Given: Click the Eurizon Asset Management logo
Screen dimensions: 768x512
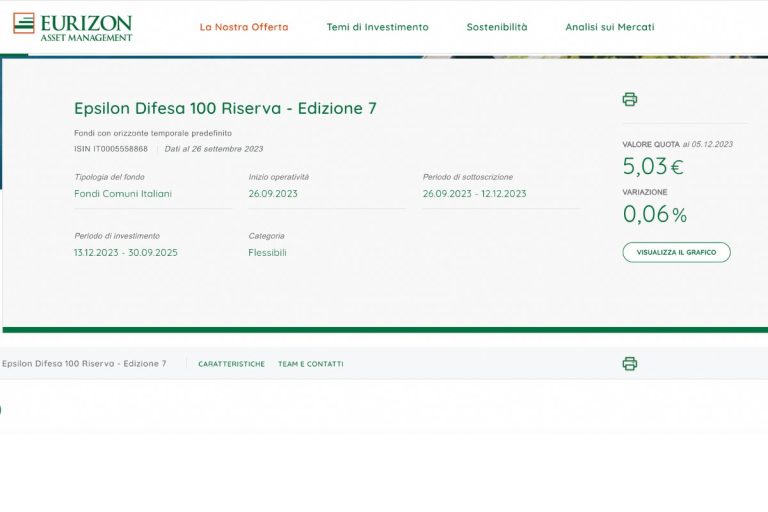Looking at the screenshot, I should click(72, 26).
